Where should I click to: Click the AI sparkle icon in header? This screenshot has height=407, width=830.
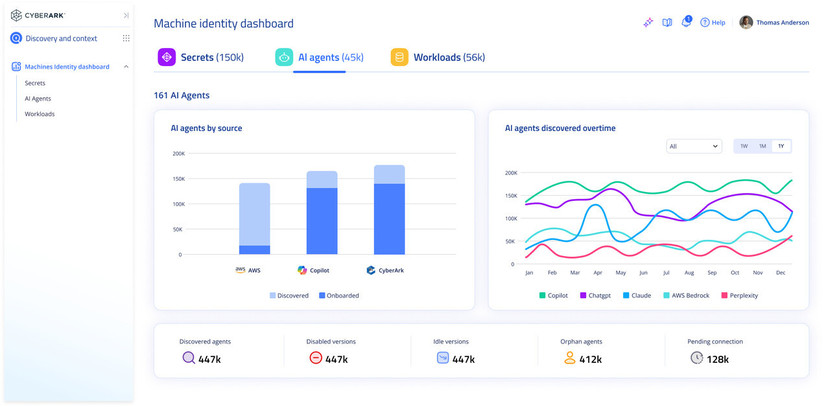(x=648, y=23)
